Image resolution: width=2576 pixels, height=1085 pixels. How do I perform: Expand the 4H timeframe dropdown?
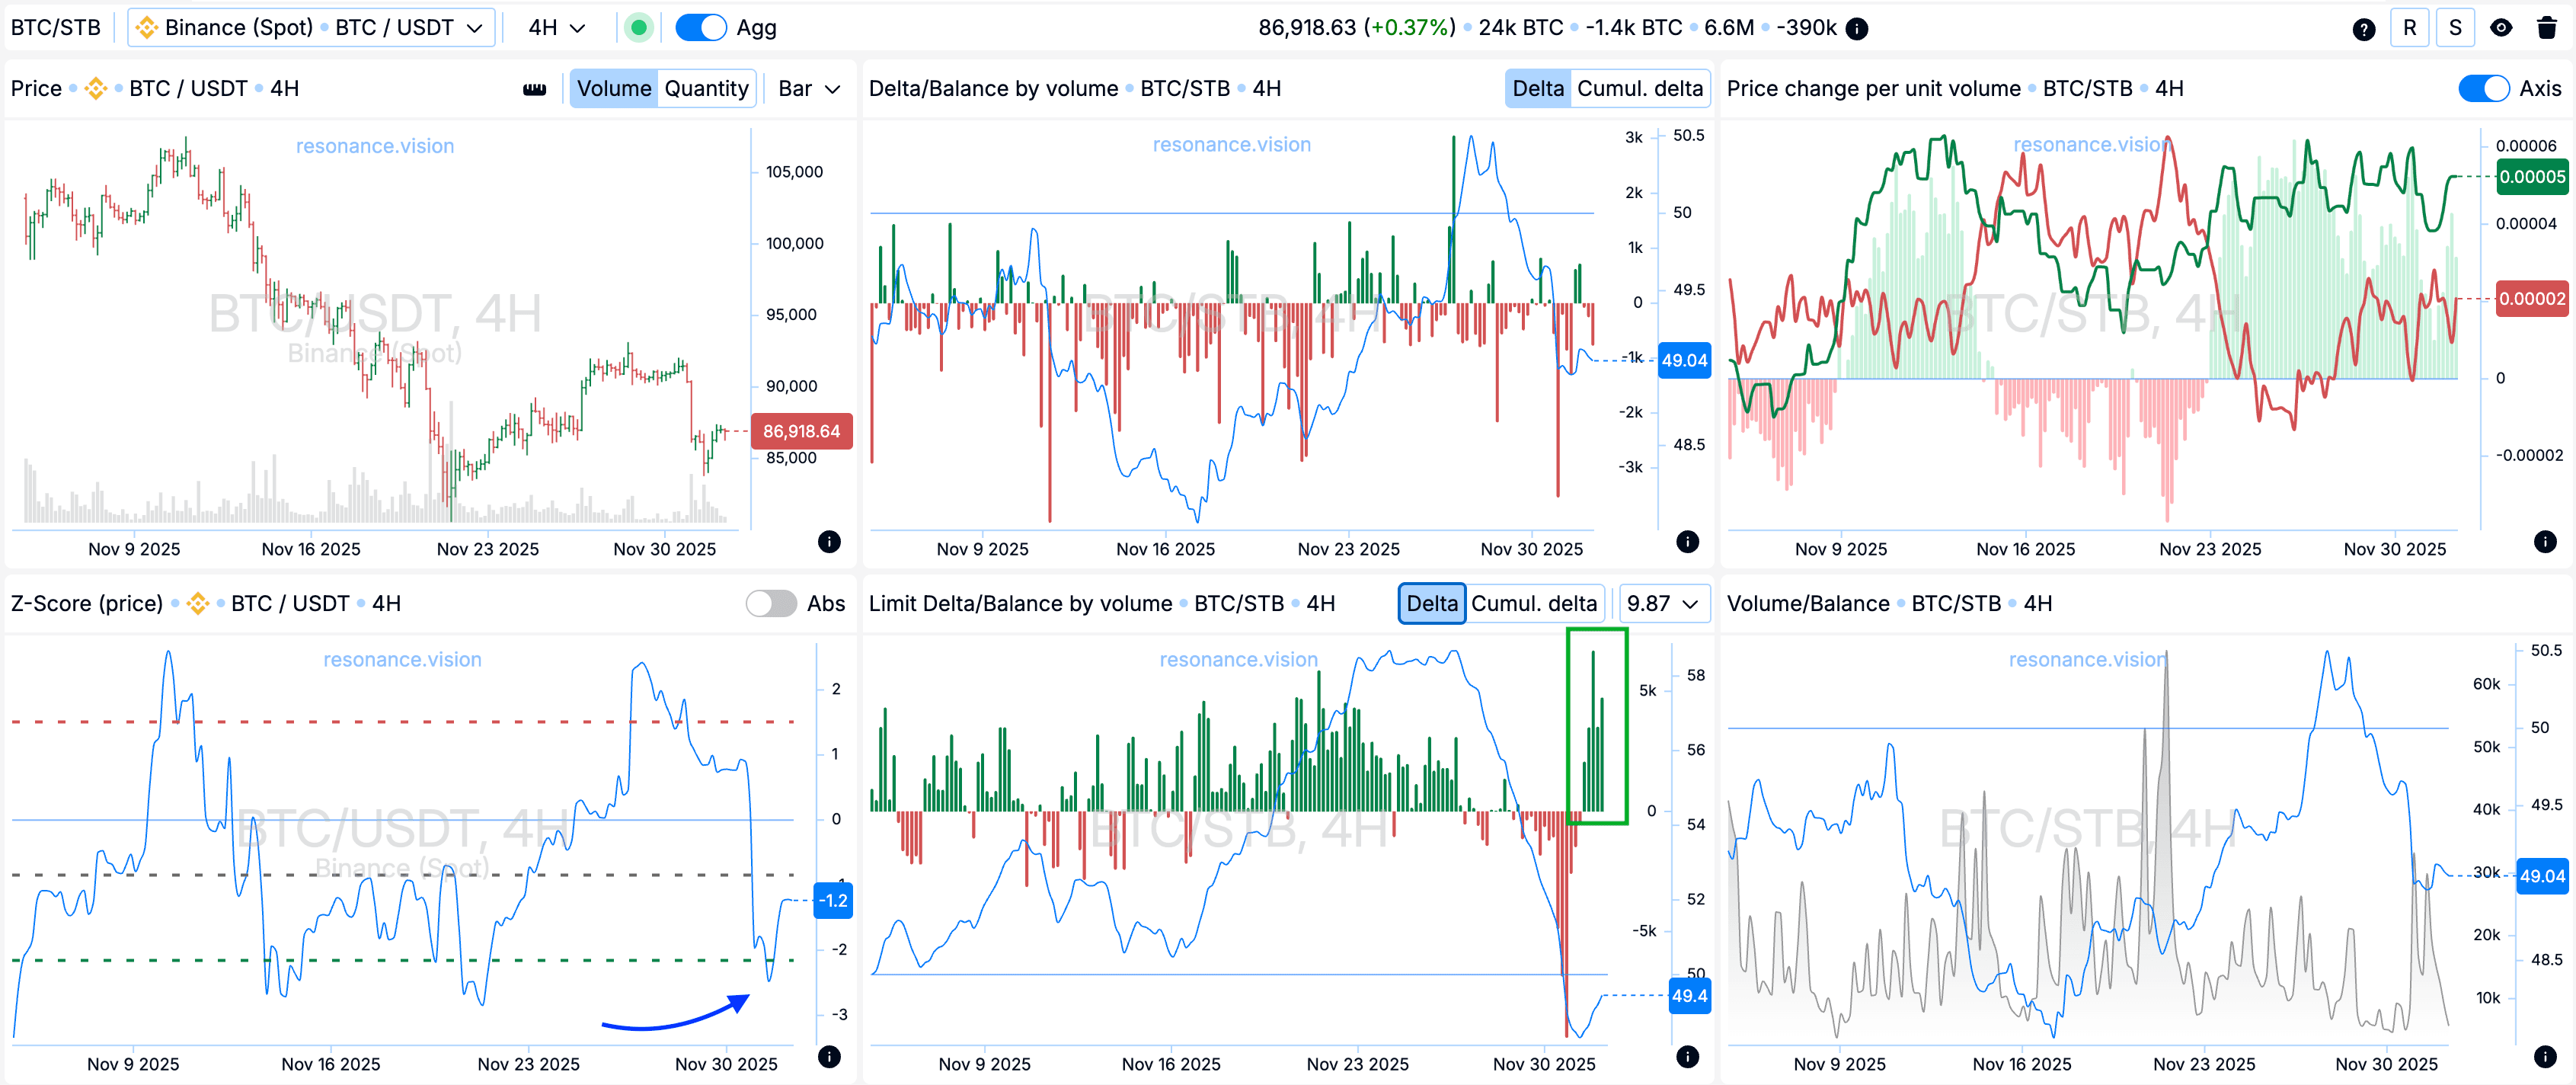click(557, 28)
